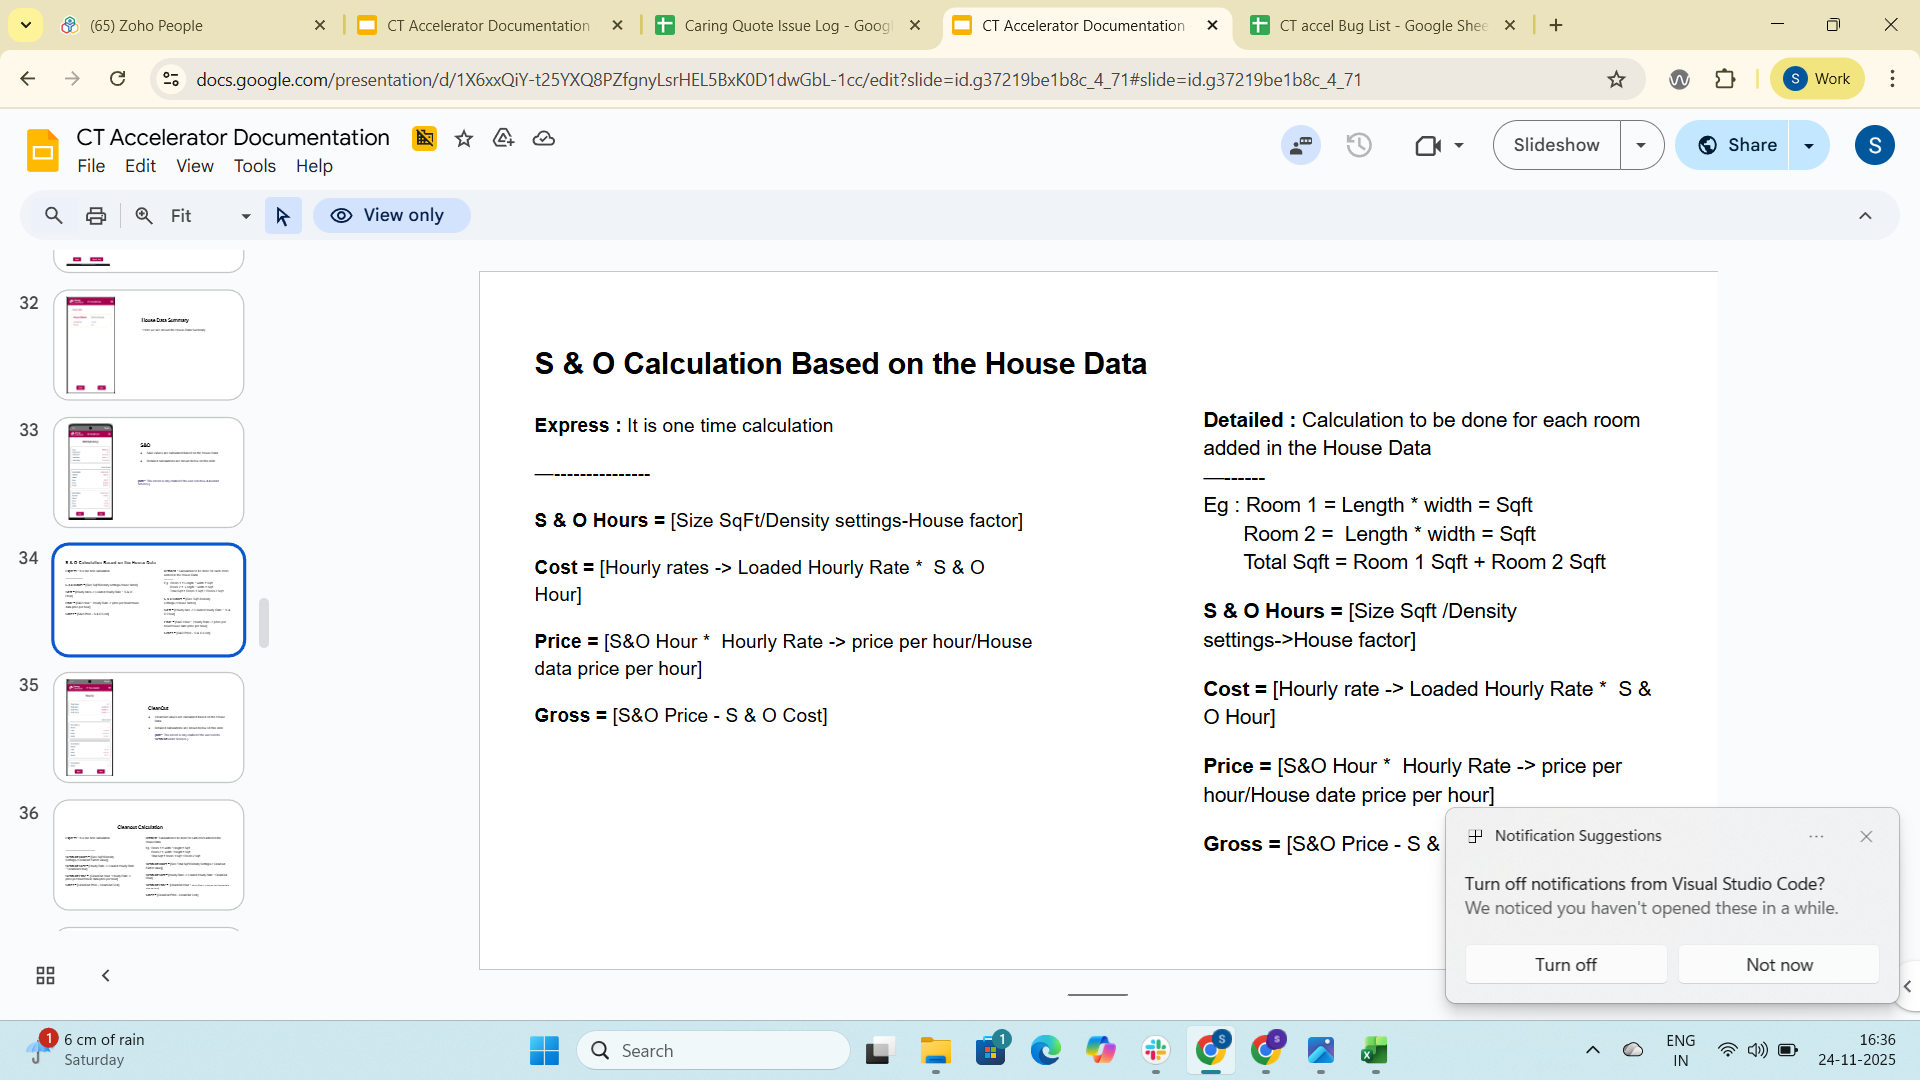Viewport: 1920px width, 1080px height.
Task: Click the print icon in toolbar
Action: point(96,216)
